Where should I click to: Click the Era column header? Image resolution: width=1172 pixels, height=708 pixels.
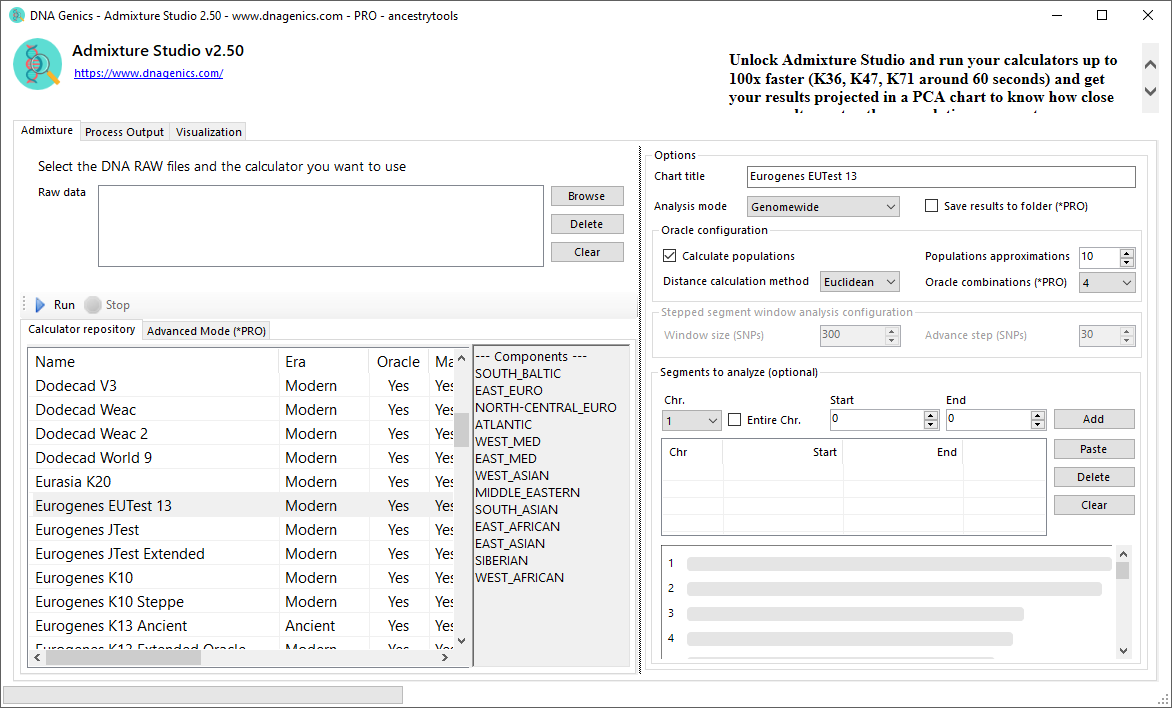pyautogui.click(x=324, y=361)
